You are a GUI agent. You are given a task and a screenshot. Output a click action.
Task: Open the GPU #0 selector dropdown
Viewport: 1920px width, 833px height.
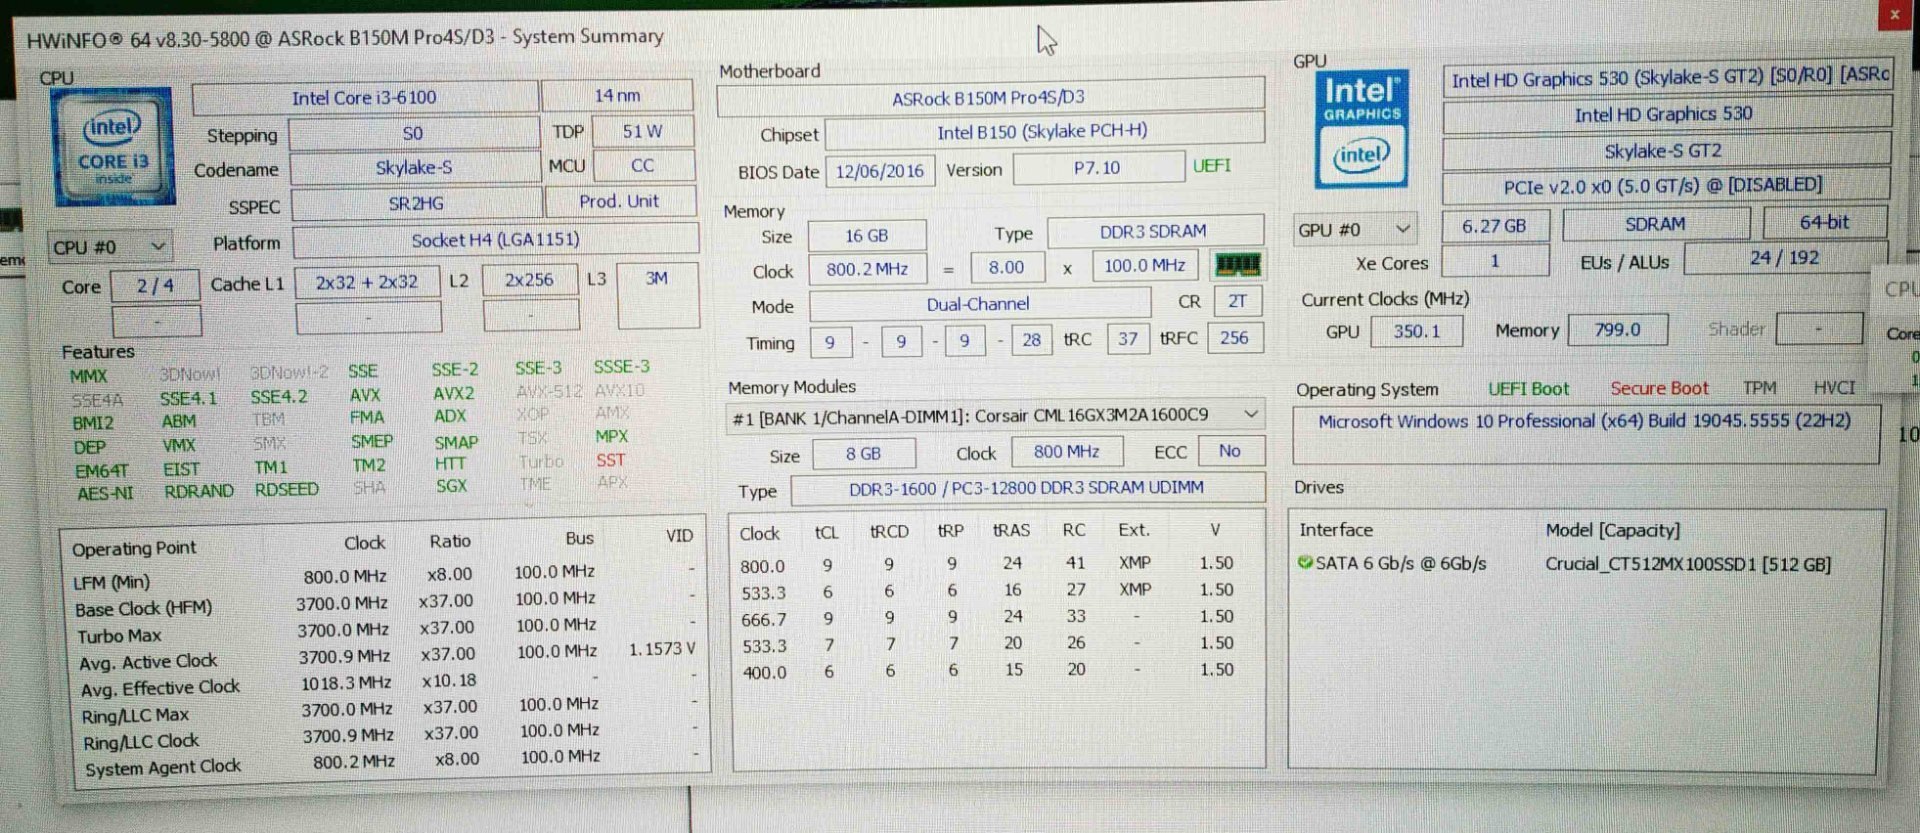coord(1355,230)
